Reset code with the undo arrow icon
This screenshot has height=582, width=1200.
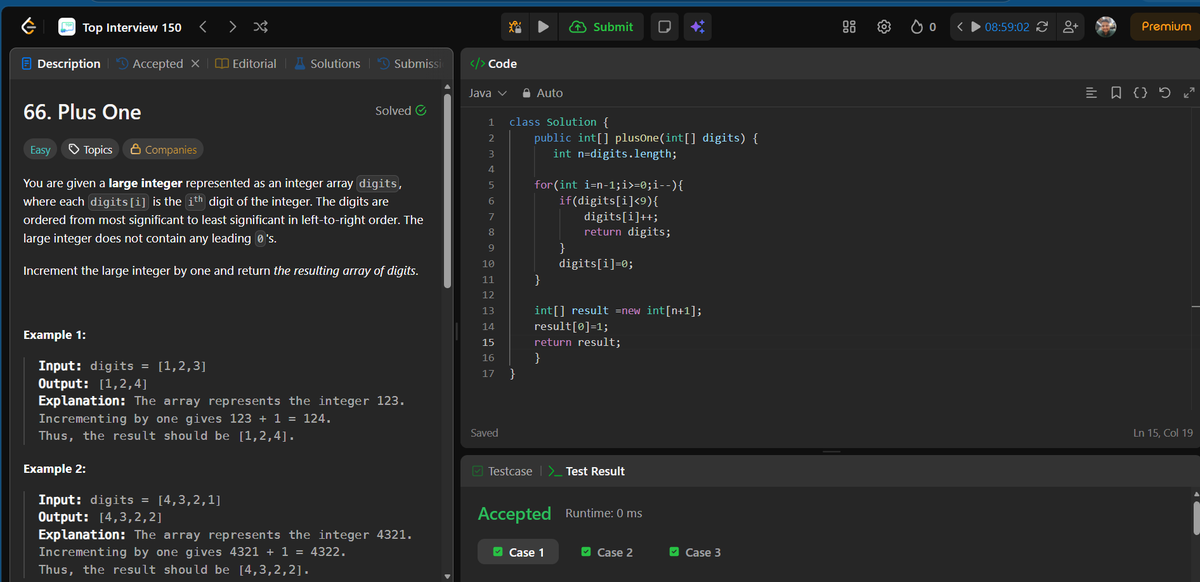pyautogui.click(x=1165, y=93)
